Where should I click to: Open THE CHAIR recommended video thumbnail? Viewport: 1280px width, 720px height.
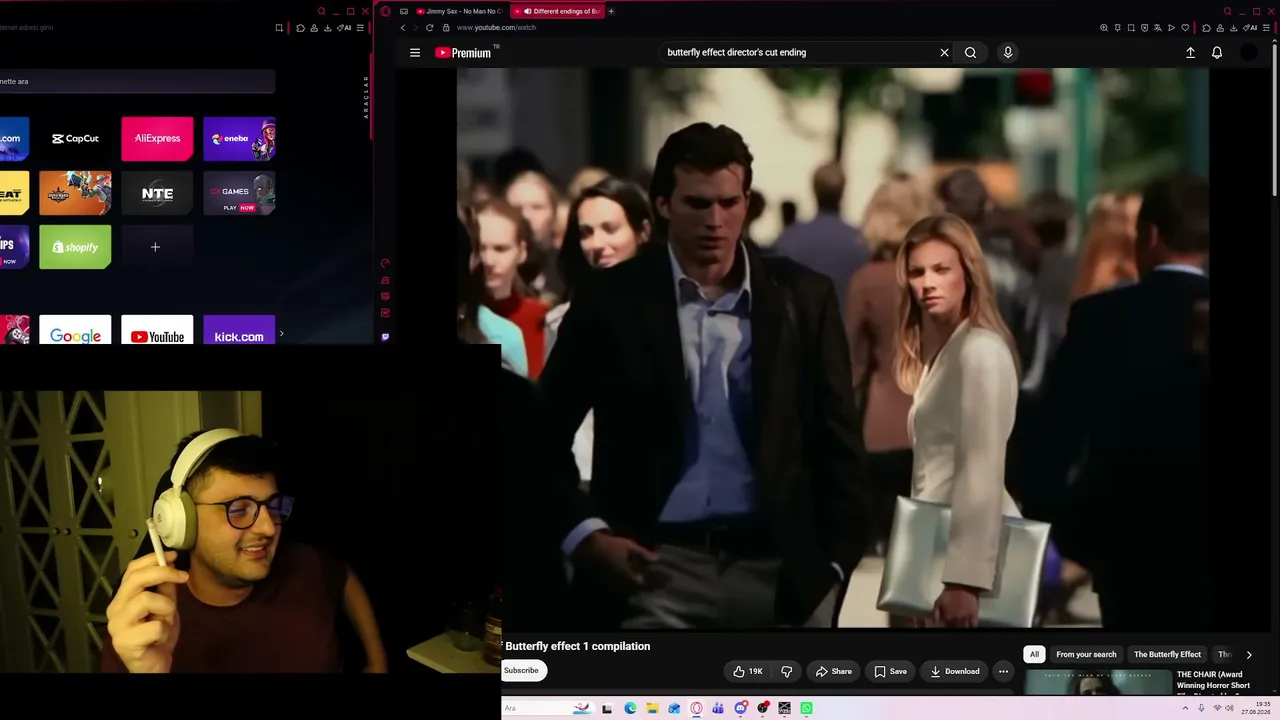[x=1098, y=682]
